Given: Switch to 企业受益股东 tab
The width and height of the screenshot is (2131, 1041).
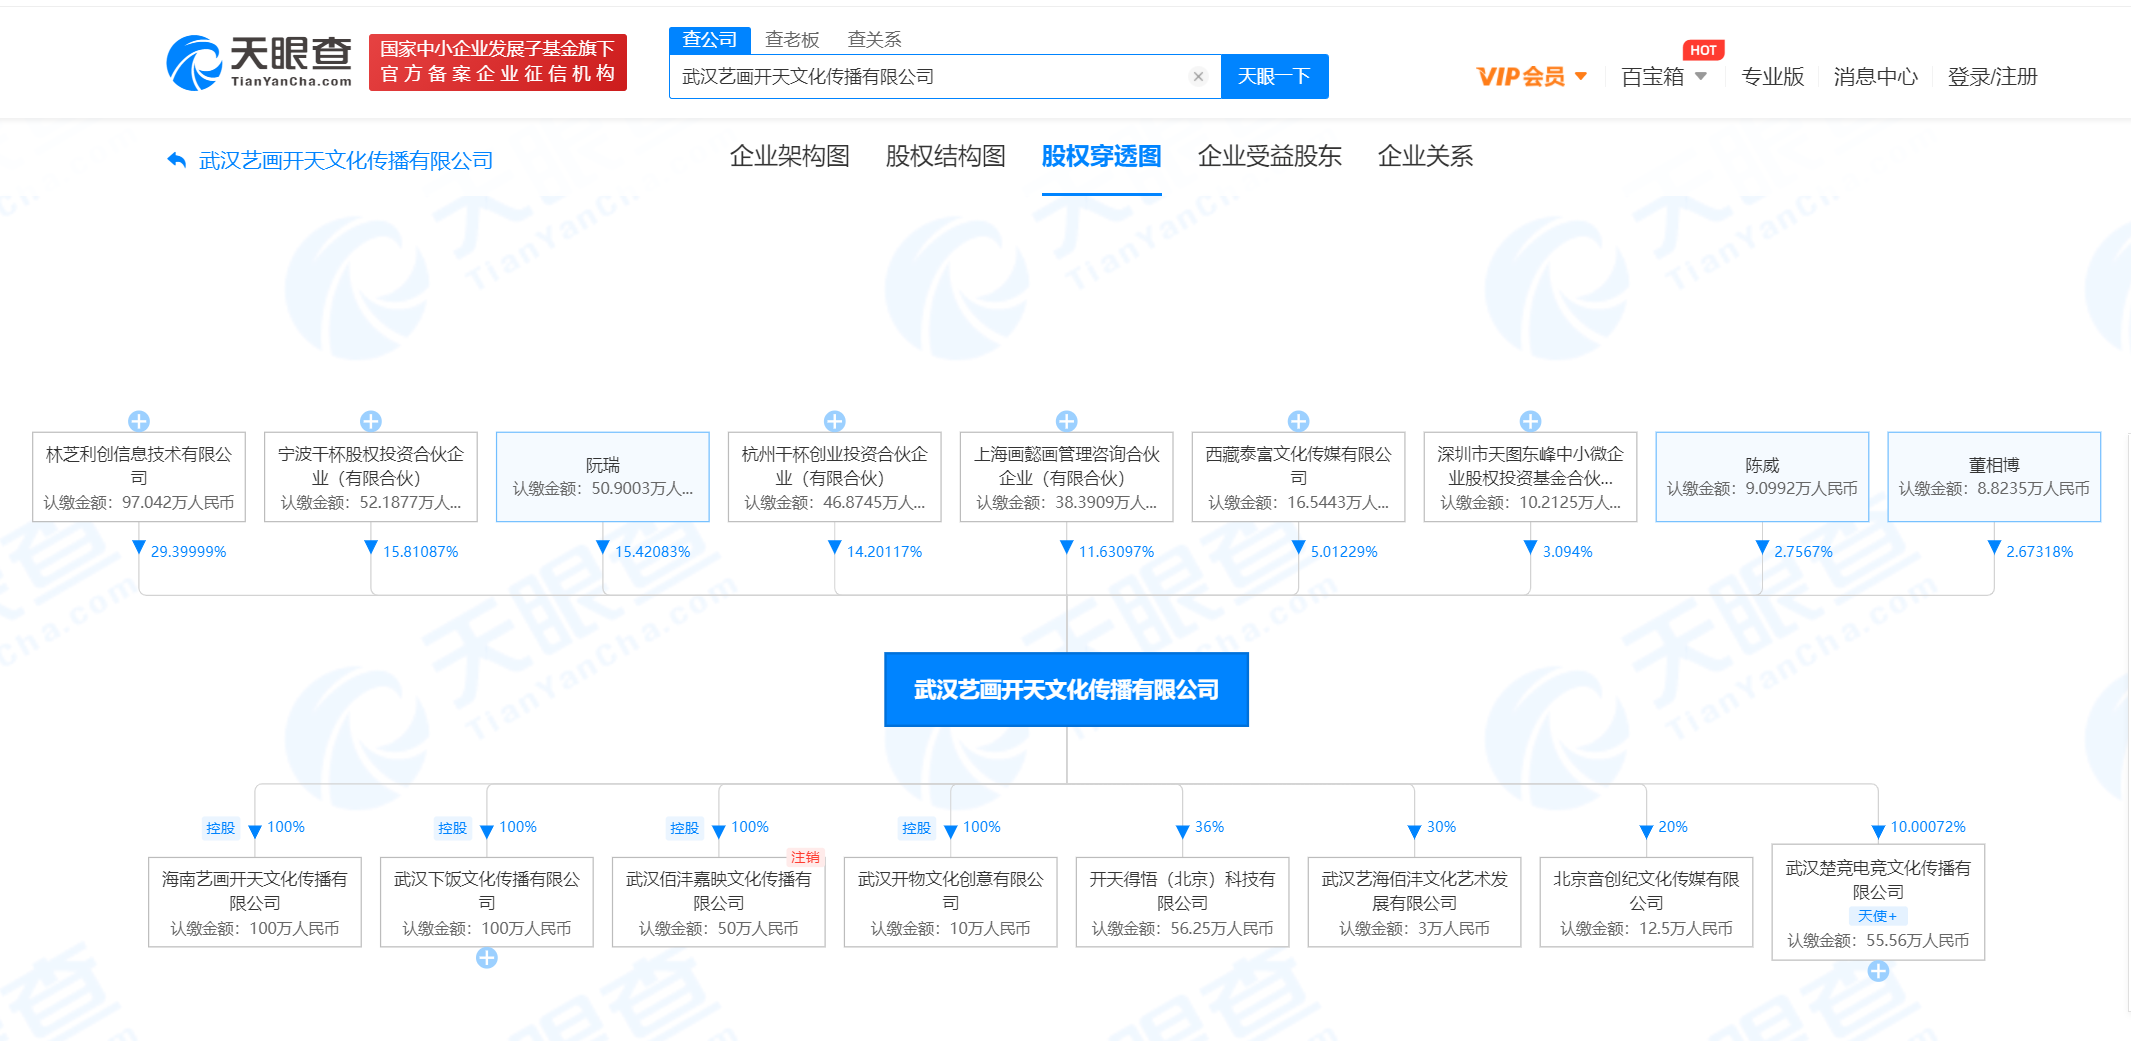Looking at the screenshot, I should [1269, 156].
